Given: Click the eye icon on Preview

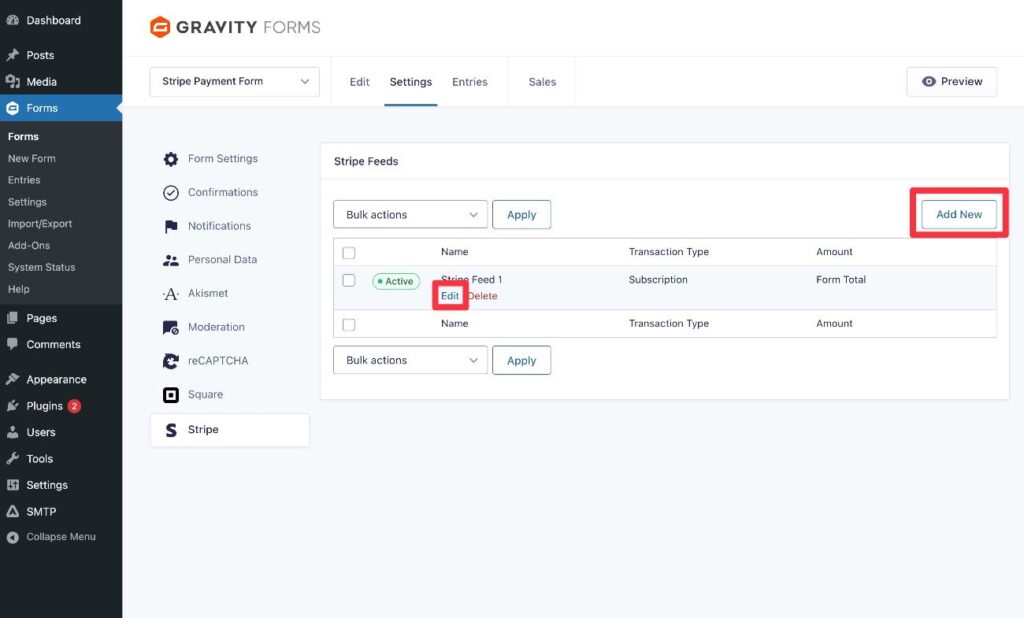Looking at the screenshot, I should (929, 82).
